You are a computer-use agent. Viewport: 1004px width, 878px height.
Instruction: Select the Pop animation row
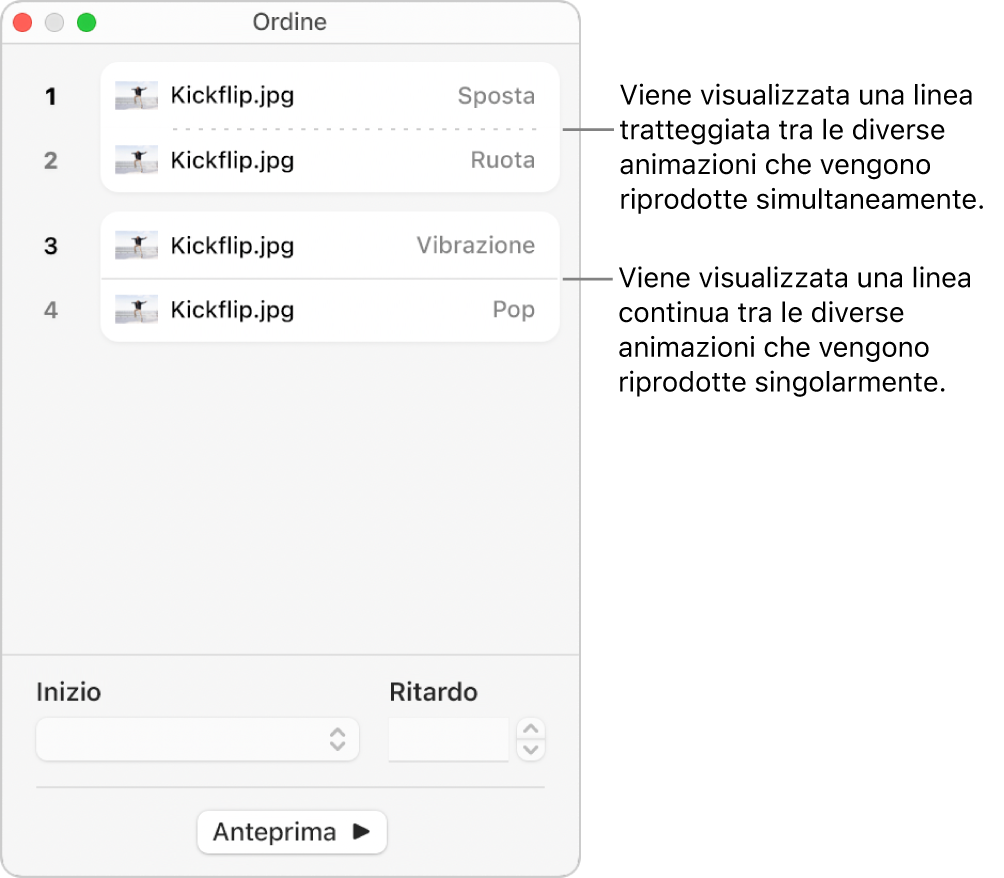click(330, 310)
